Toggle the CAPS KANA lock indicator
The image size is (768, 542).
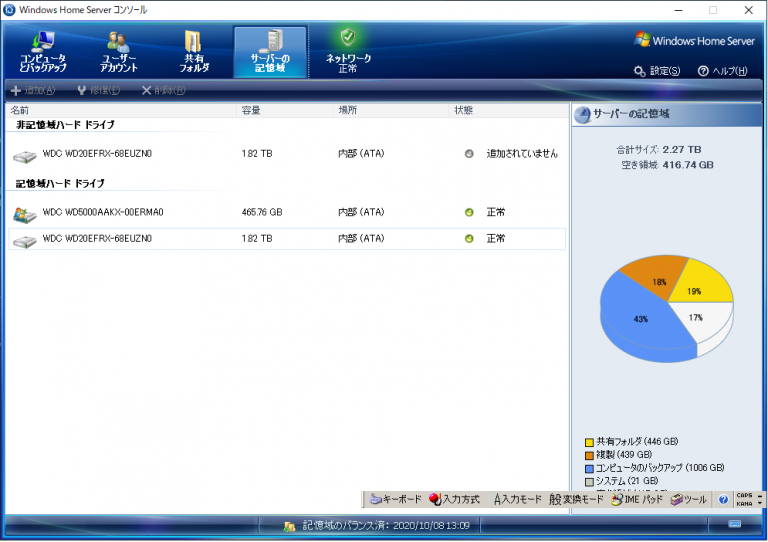744,499
